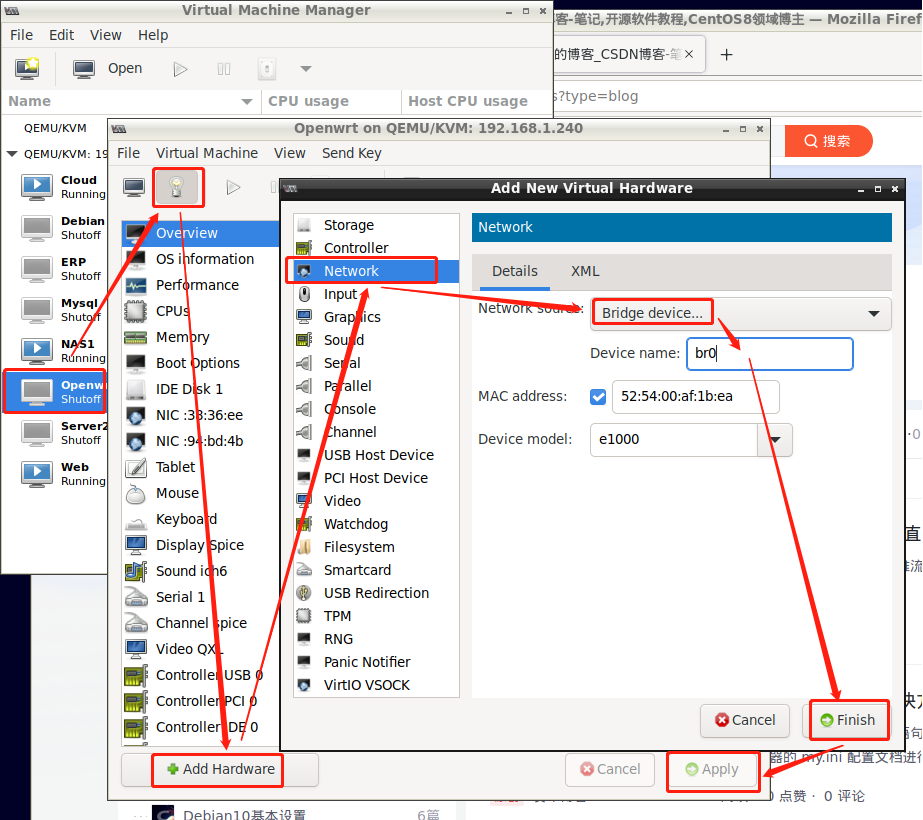Click the create new virtual machine icon
Screen dimensions: 923x820
27,68
